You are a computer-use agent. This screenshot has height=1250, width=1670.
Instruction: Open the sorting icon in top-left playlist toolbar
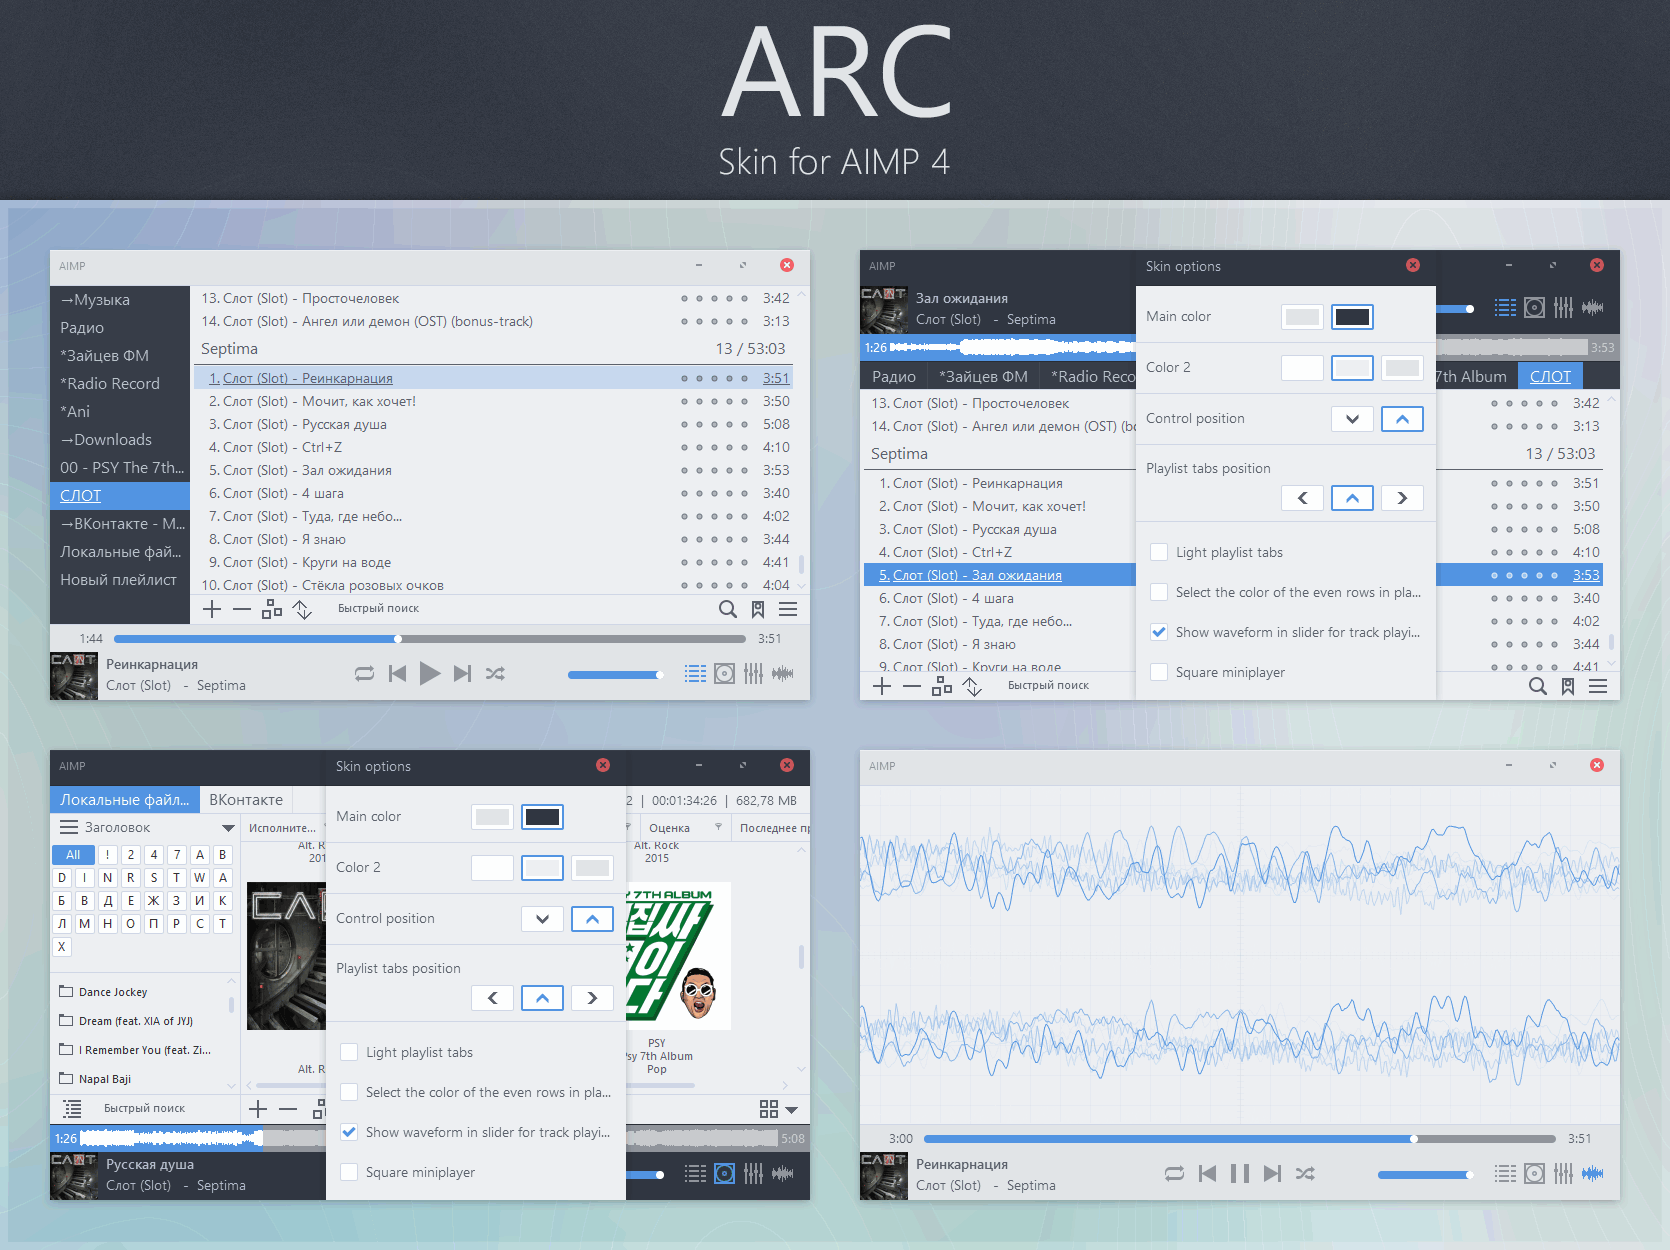point(302,609)
